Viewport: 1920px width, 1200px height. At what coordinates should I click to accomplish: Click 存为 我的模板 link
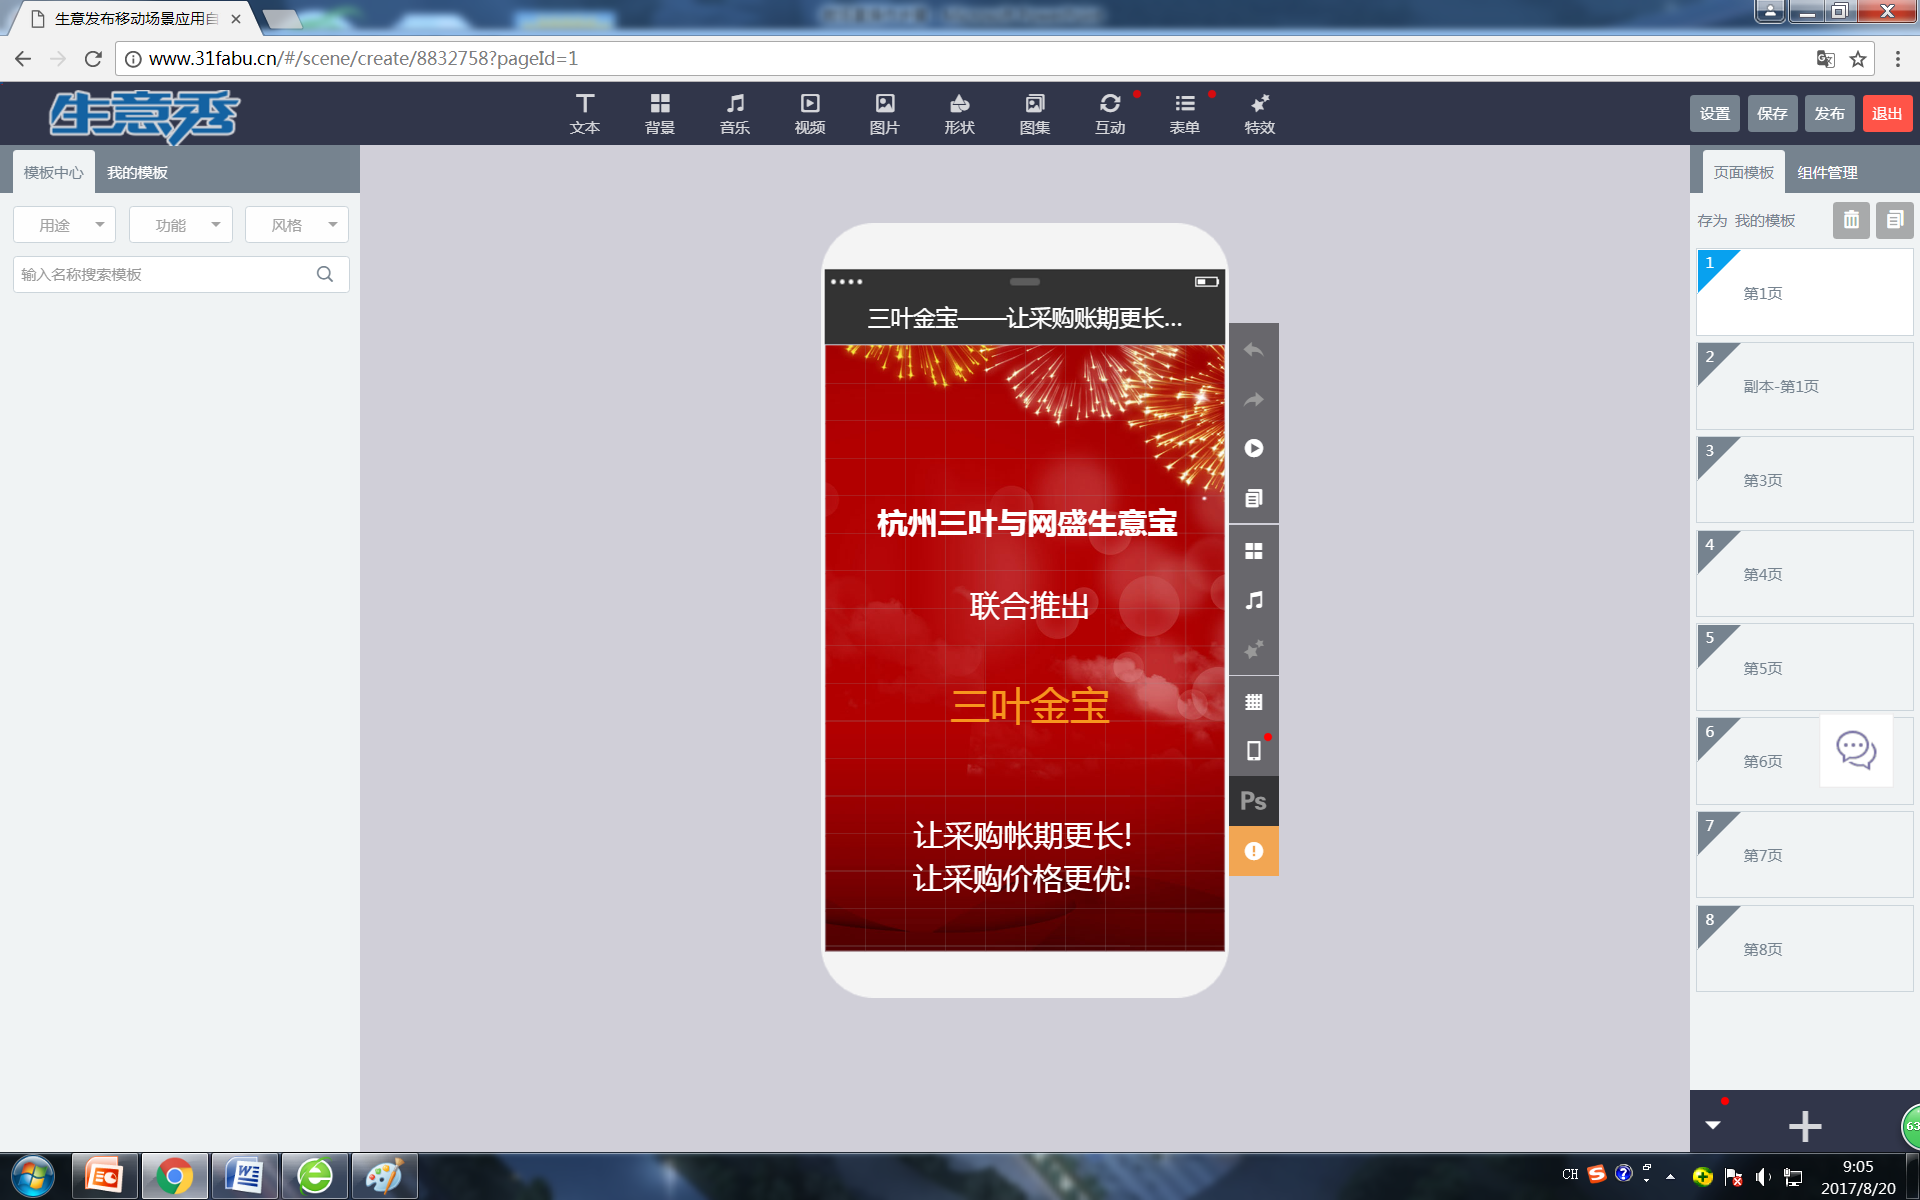1746,220
